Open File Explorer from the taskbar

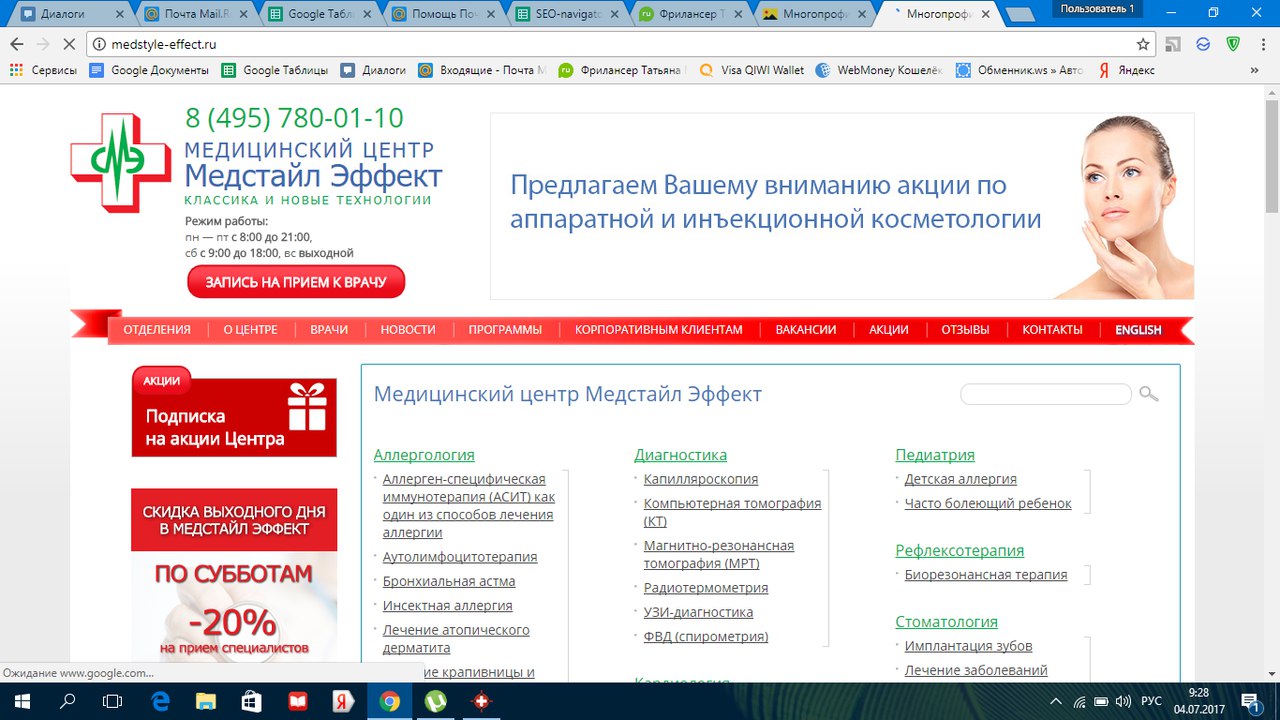coord(206,701)
